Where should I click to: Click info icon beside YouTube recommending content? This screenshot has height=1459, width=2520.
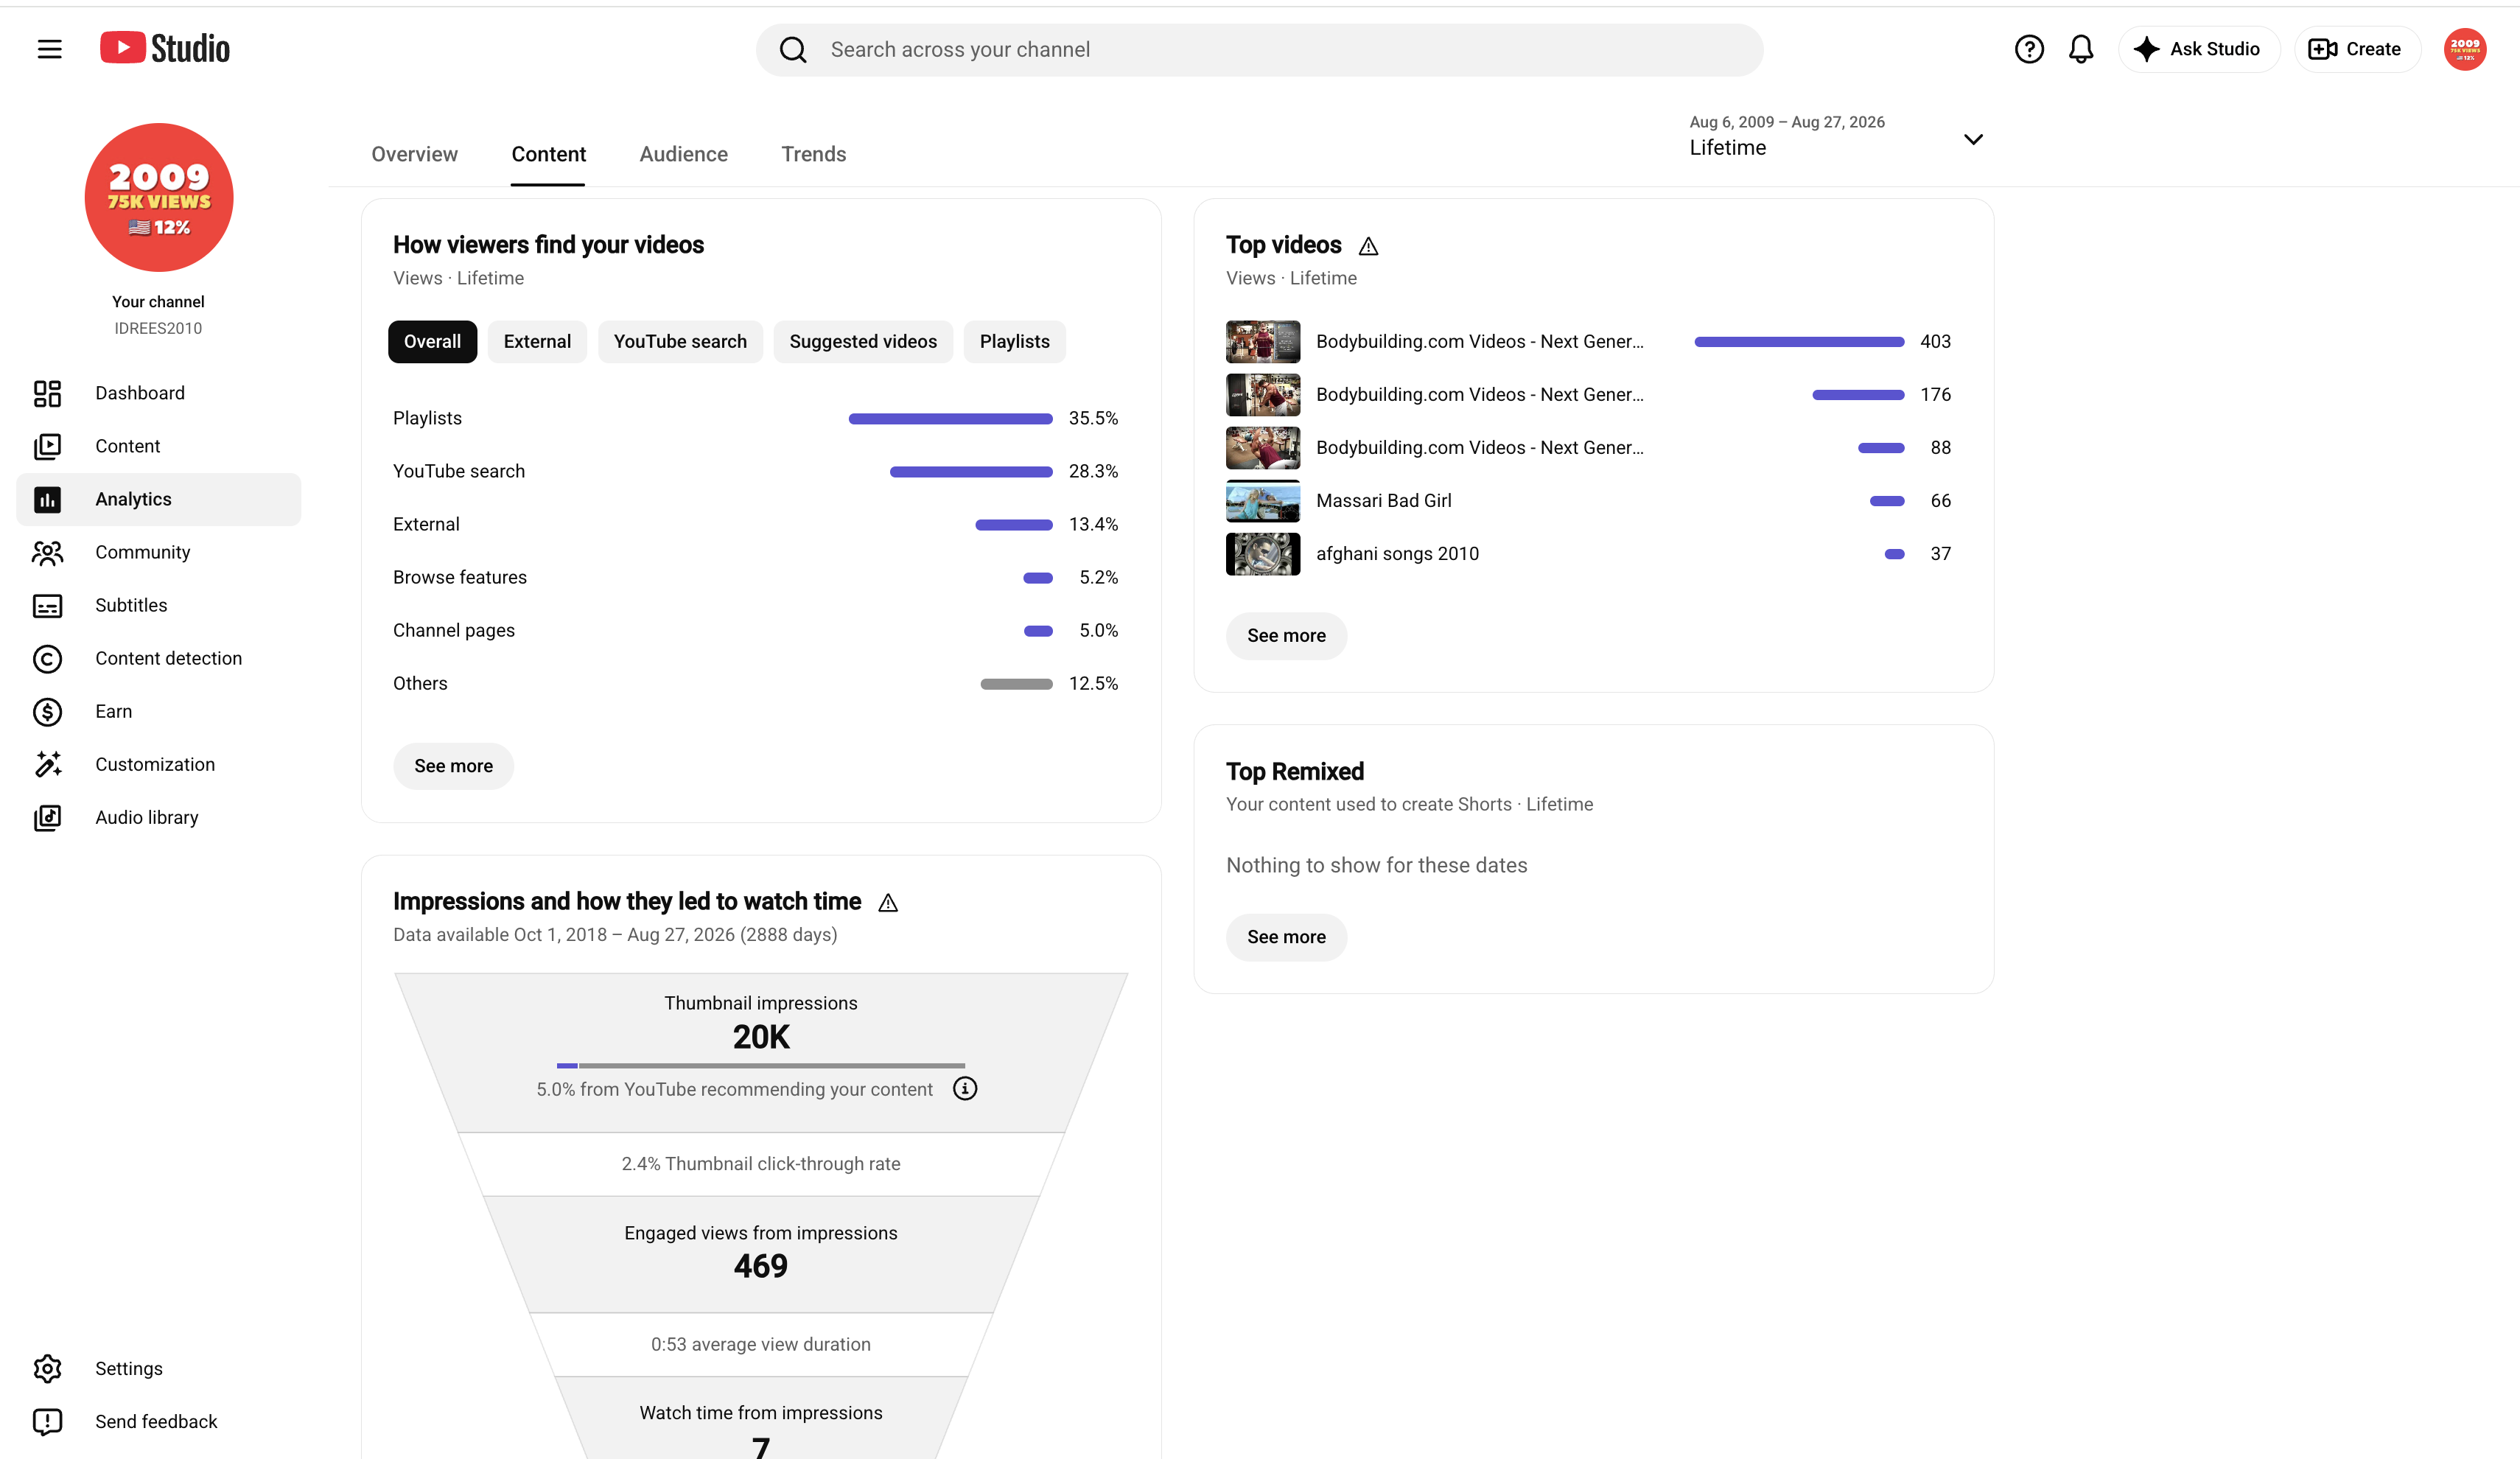(964, 1088)
